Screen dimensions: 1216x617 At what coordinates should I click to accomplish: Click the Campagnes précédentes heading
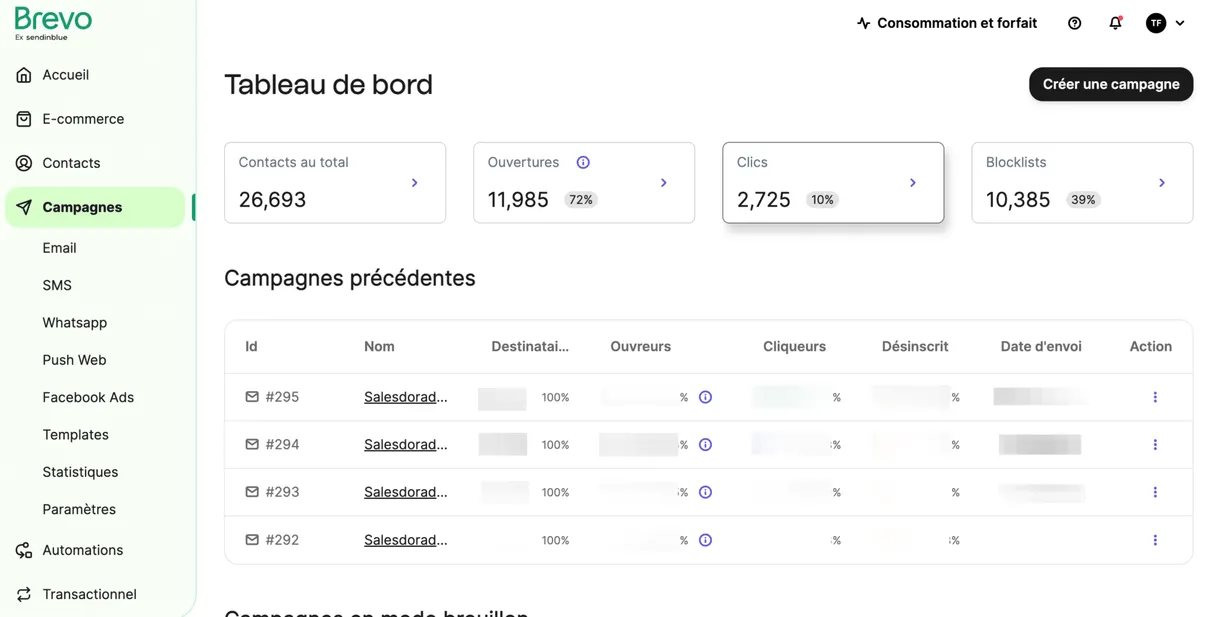350,278
